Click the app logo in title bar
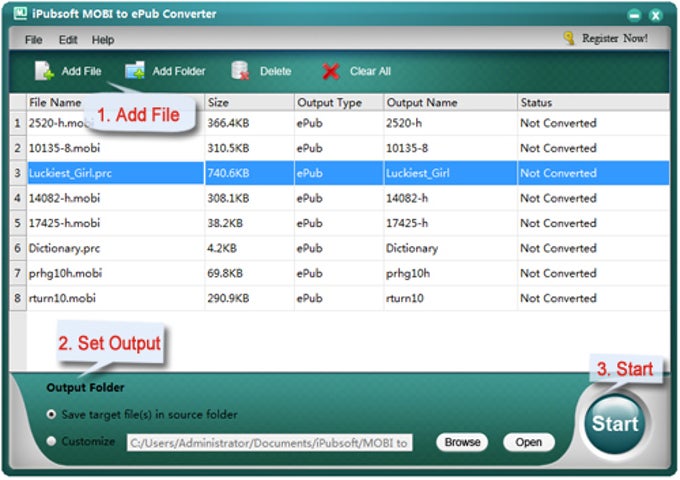The image size is (680, 480). pos(20,13)
